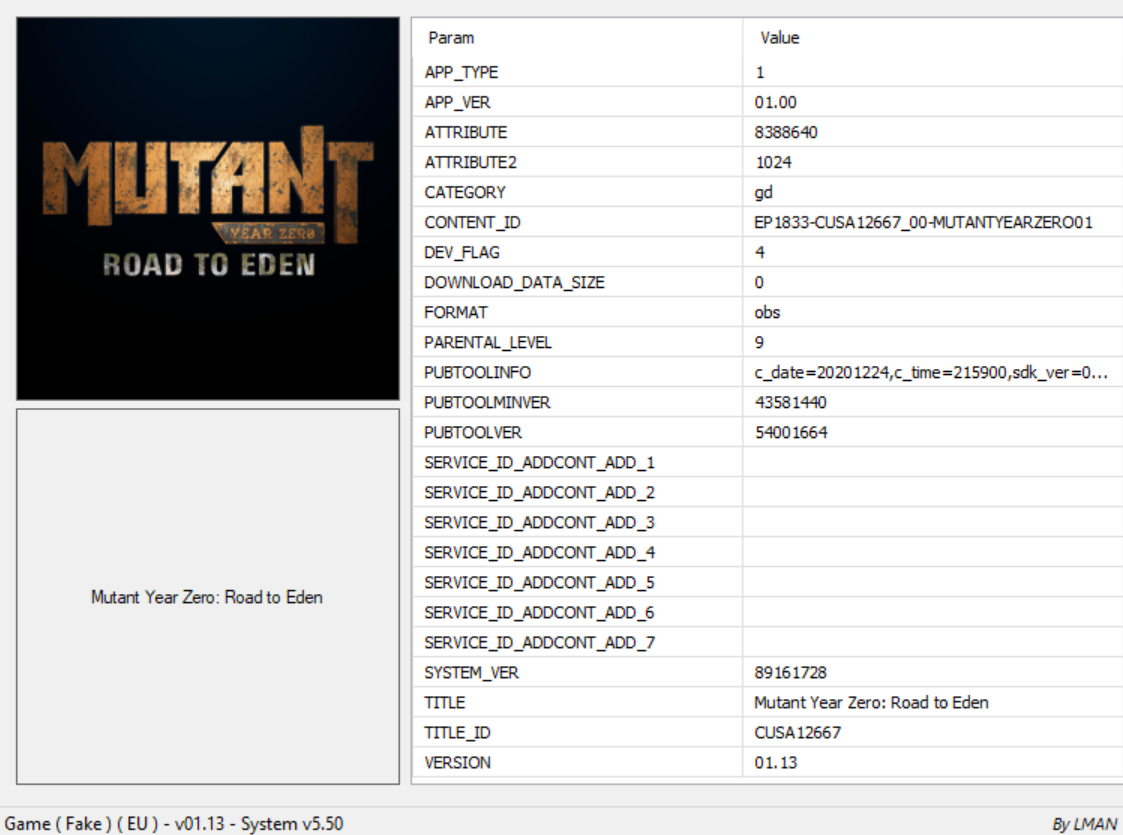Click the value obs for FORMAT
Image resolution: width=1123 pixels, height=835 pixels.
pos(767,313)
